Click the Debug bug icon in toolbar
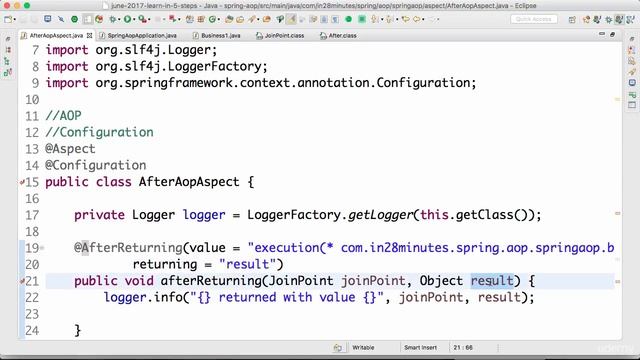The image size is (640, 360). click(x=112, y=19)
